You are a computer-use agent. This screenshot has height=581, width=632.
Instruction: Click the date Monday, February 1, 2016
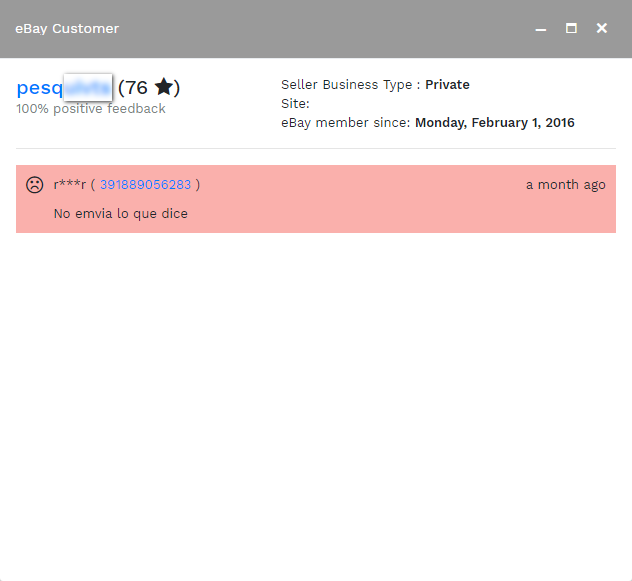494,123
